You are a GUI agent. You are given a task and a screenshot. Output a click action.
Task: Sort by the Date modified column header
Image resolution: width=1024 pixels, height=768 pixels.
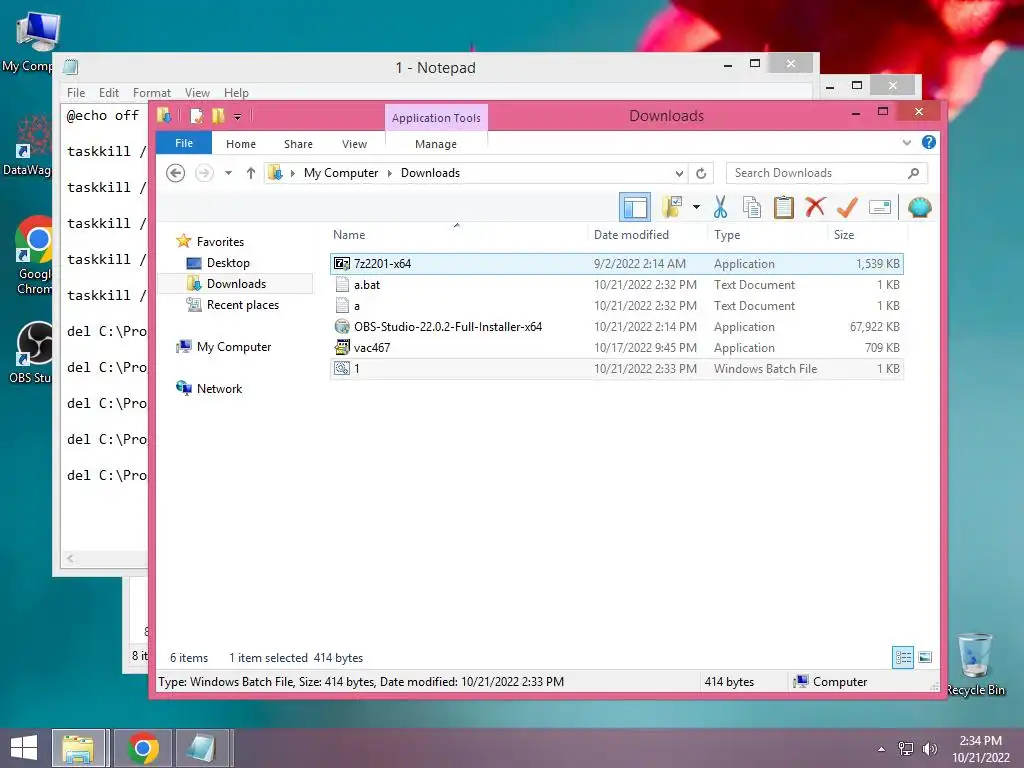[x=632, y=234]
